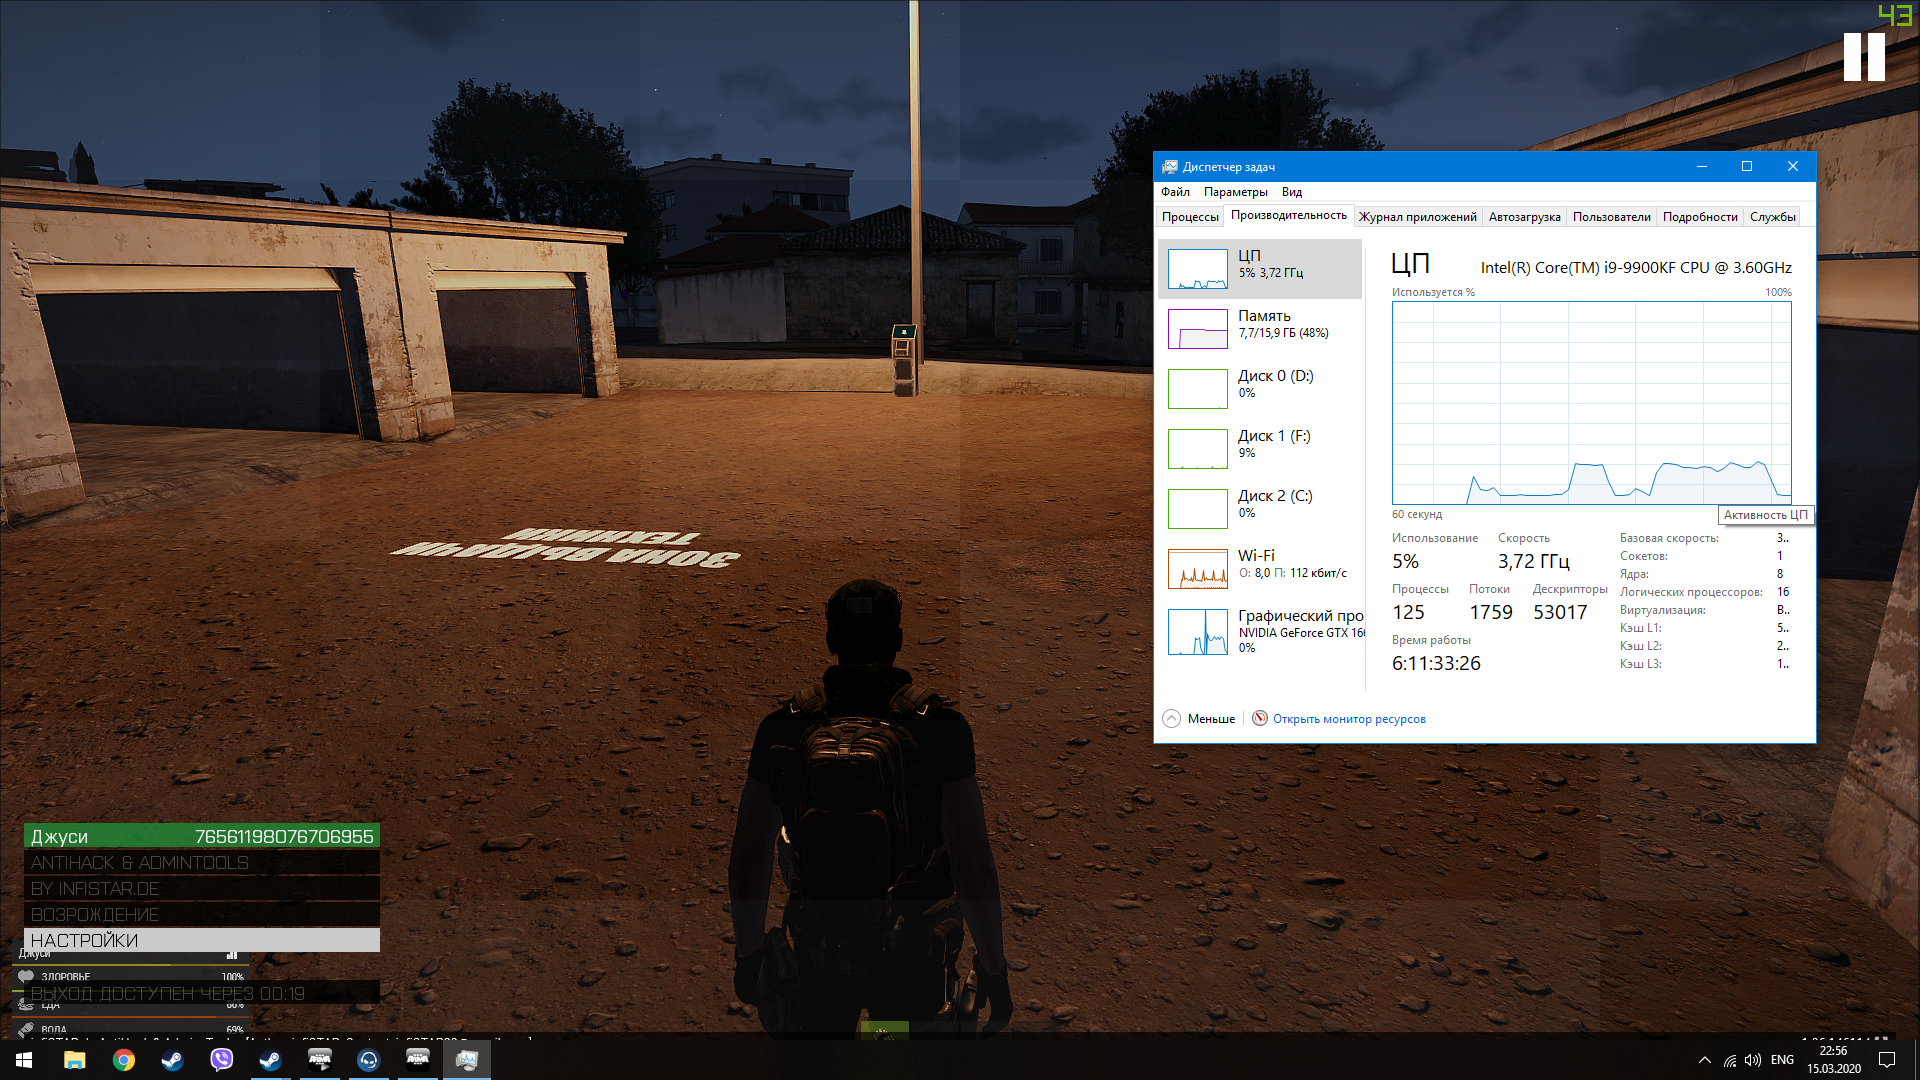Switch to the Arma 3 Launcher taskbar icon
Screen dimensions: 1920x1080
point(319,1060)
